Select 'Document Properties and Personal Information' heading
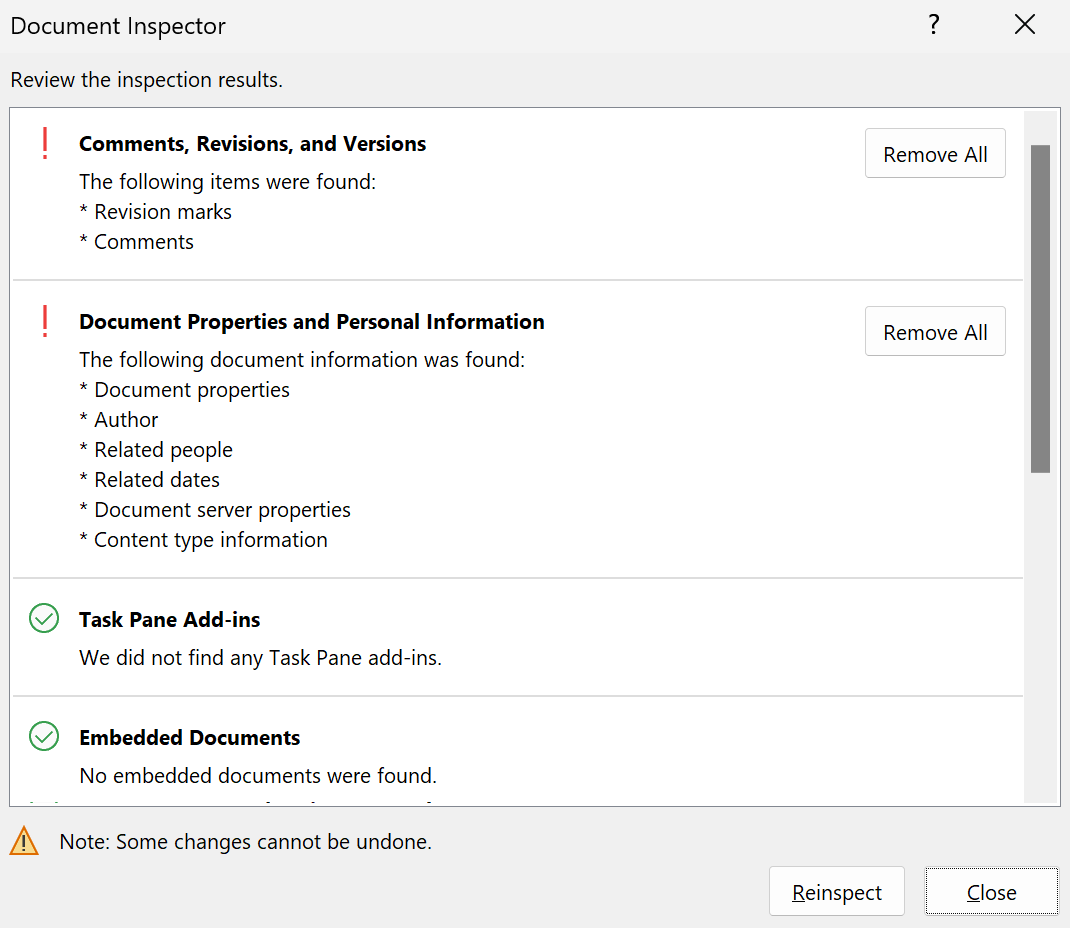 (312, 321)
